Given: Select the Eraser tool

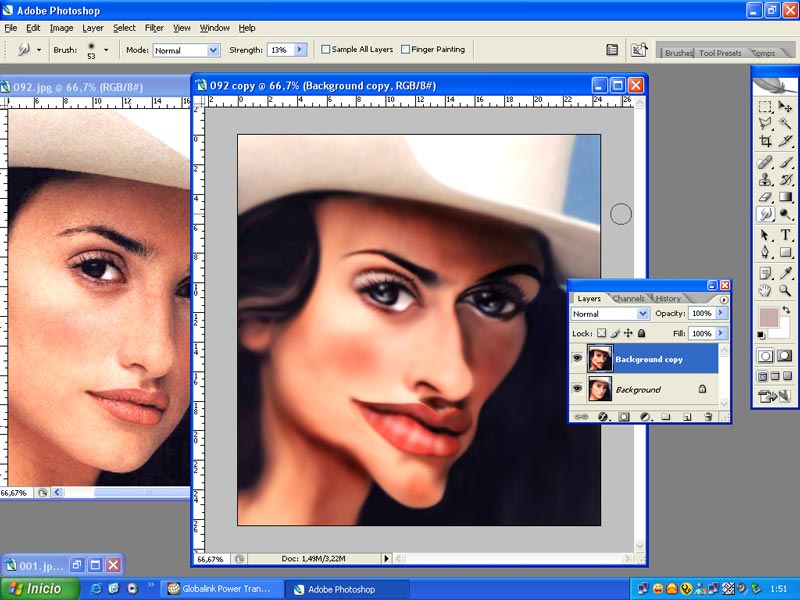Looking at the screenshot, I should 765,197.
